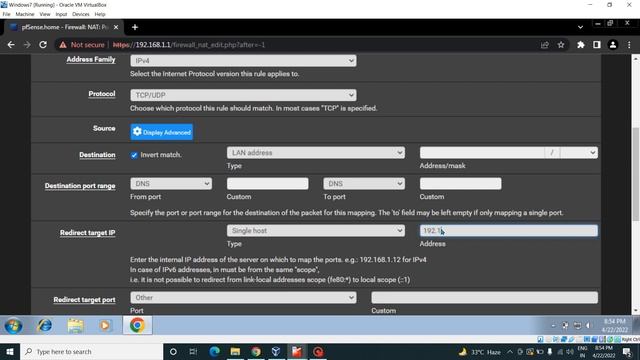Click the Redirect target IP label
Screen dimensions: 640x360
(87, 233)
